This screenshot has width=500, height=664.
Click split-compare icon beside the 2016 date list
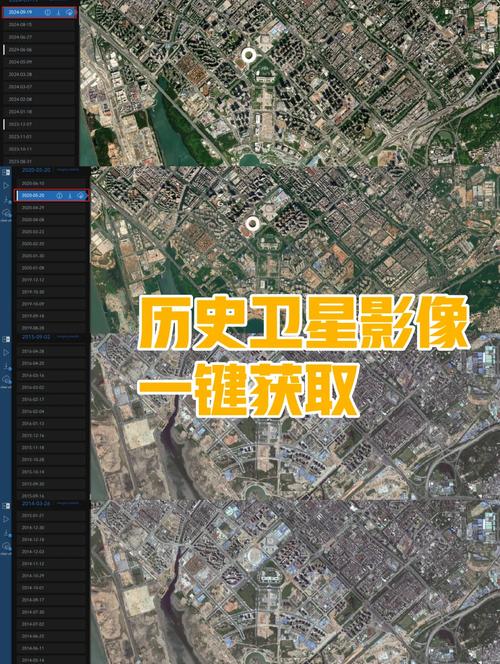tap(6, 339)
